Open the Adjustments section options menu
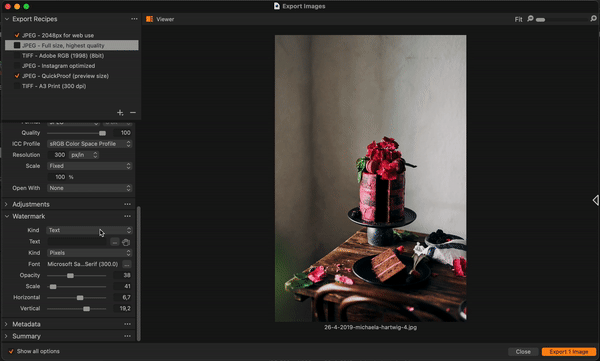 click(127, 204)
